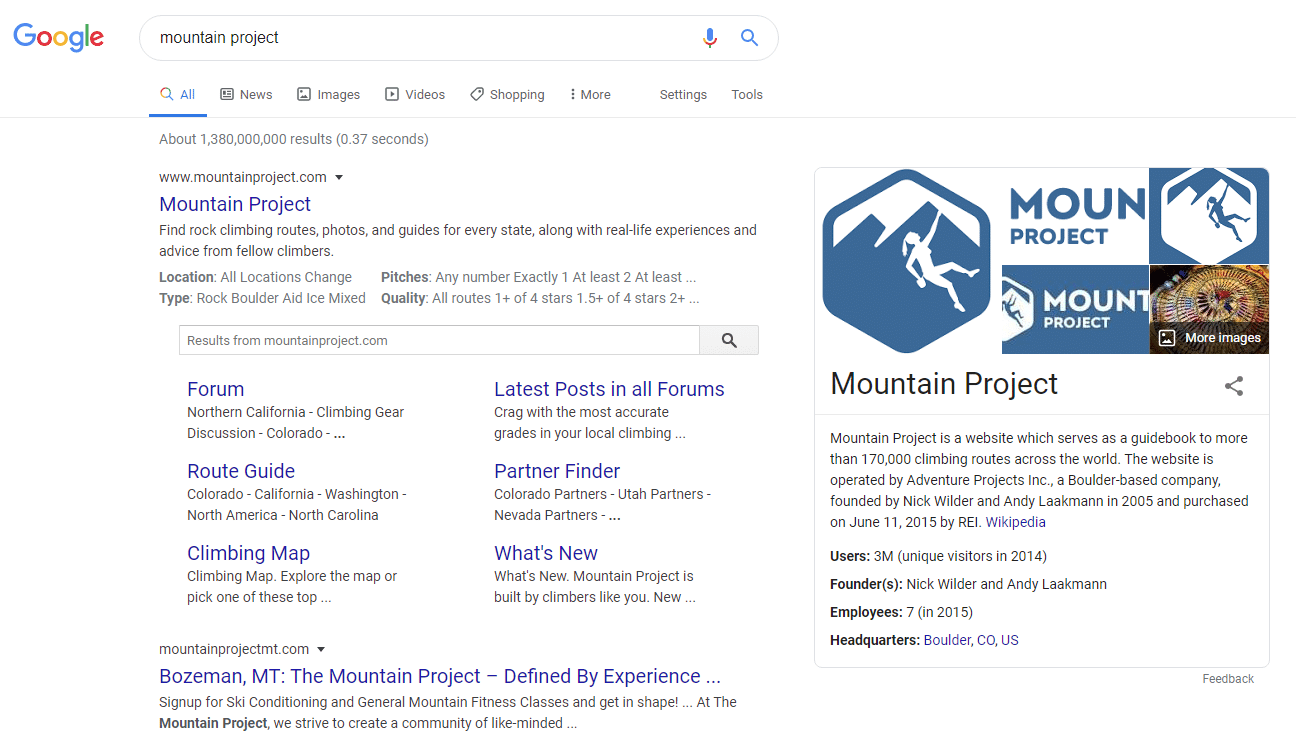The width and height of the screenshot is (1296, 746).
Task: Click the About 1,380,000,000 results text
Action: pyautogui.click(x=294, y=139)
